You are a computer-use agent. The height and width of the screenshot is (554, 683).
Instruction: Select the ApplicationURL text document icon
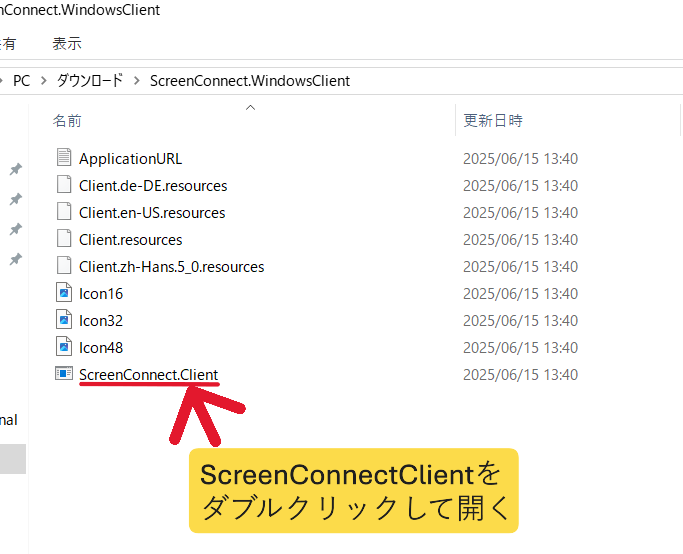click(x=64, y=157)
